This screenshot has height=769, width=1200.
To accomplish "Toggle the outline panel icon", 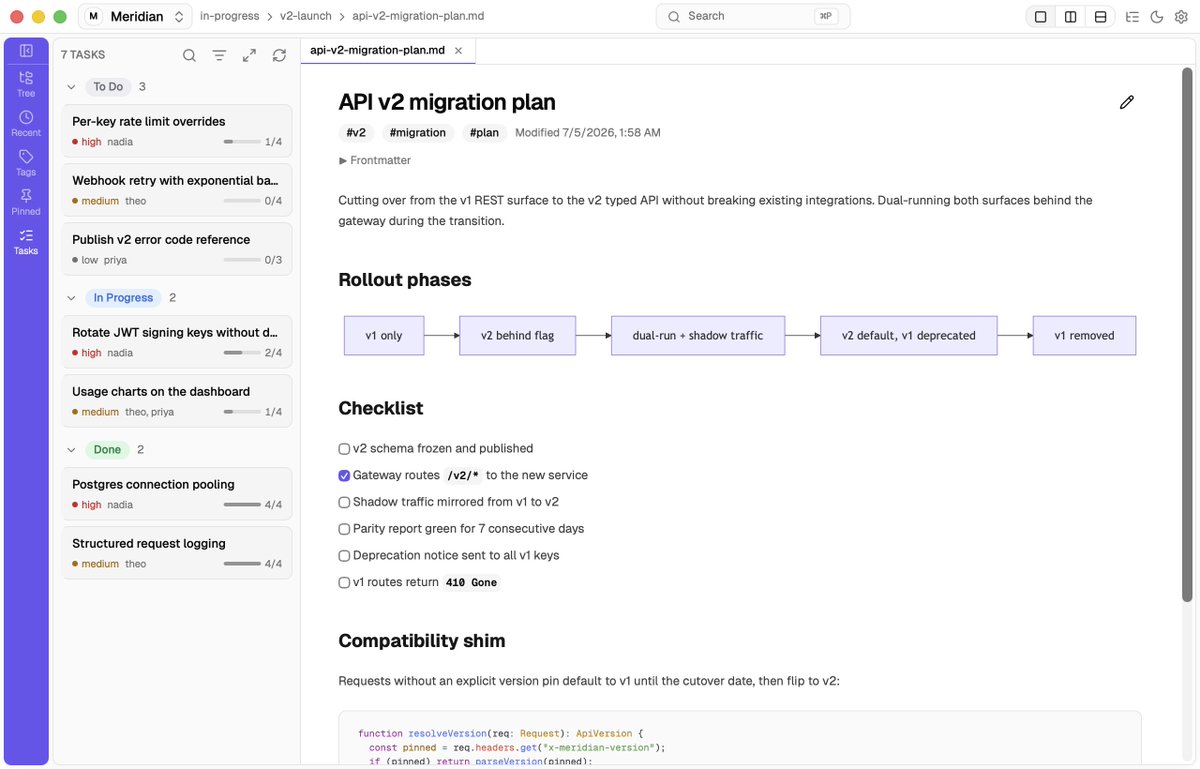I will tap(1132, 17).
